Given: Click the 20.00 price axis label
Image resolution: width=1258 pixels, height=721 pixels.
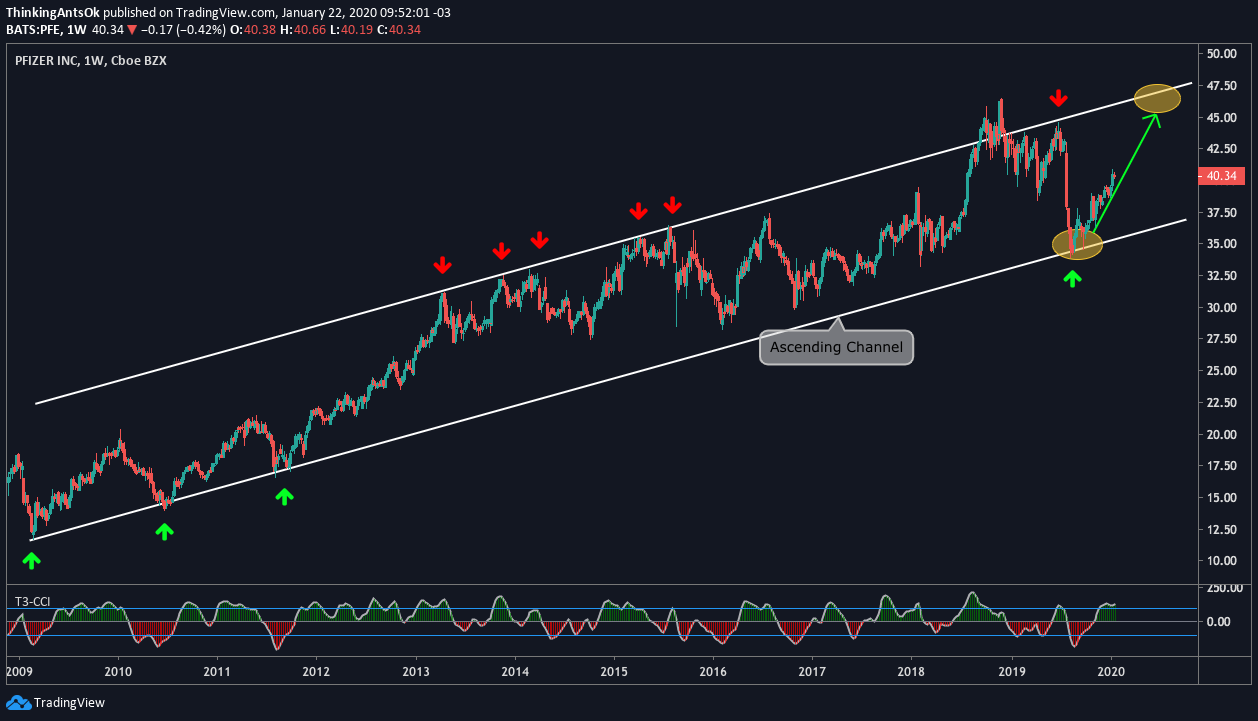Looking at the screenshot, I should [x=1224, y=434].
